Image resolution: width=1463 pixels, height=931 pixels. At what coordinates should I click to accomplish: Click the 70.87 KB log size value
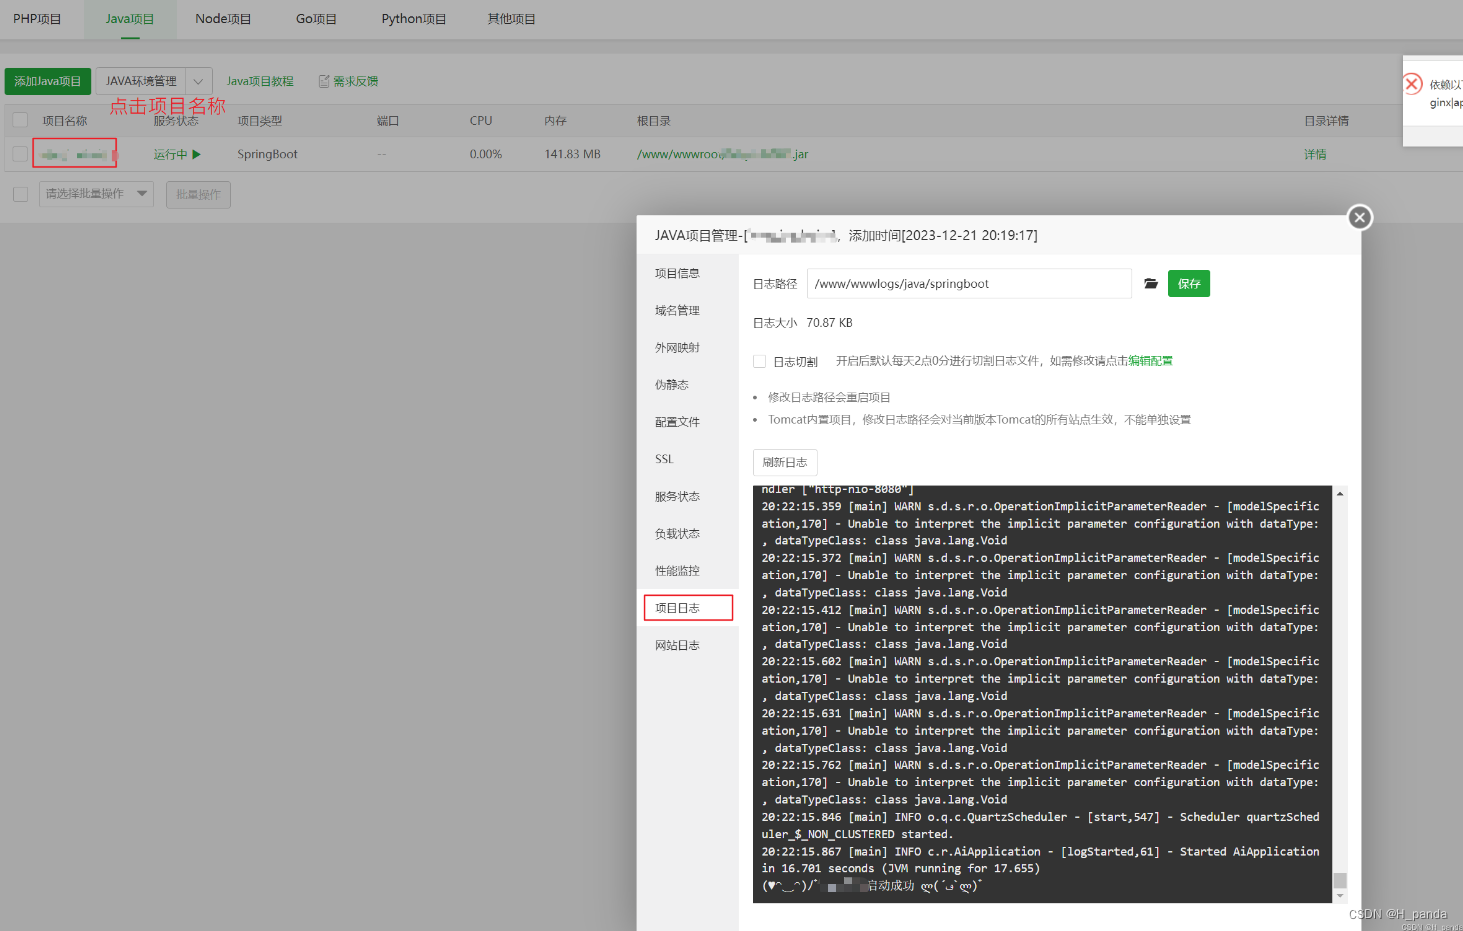coord(829,323)
